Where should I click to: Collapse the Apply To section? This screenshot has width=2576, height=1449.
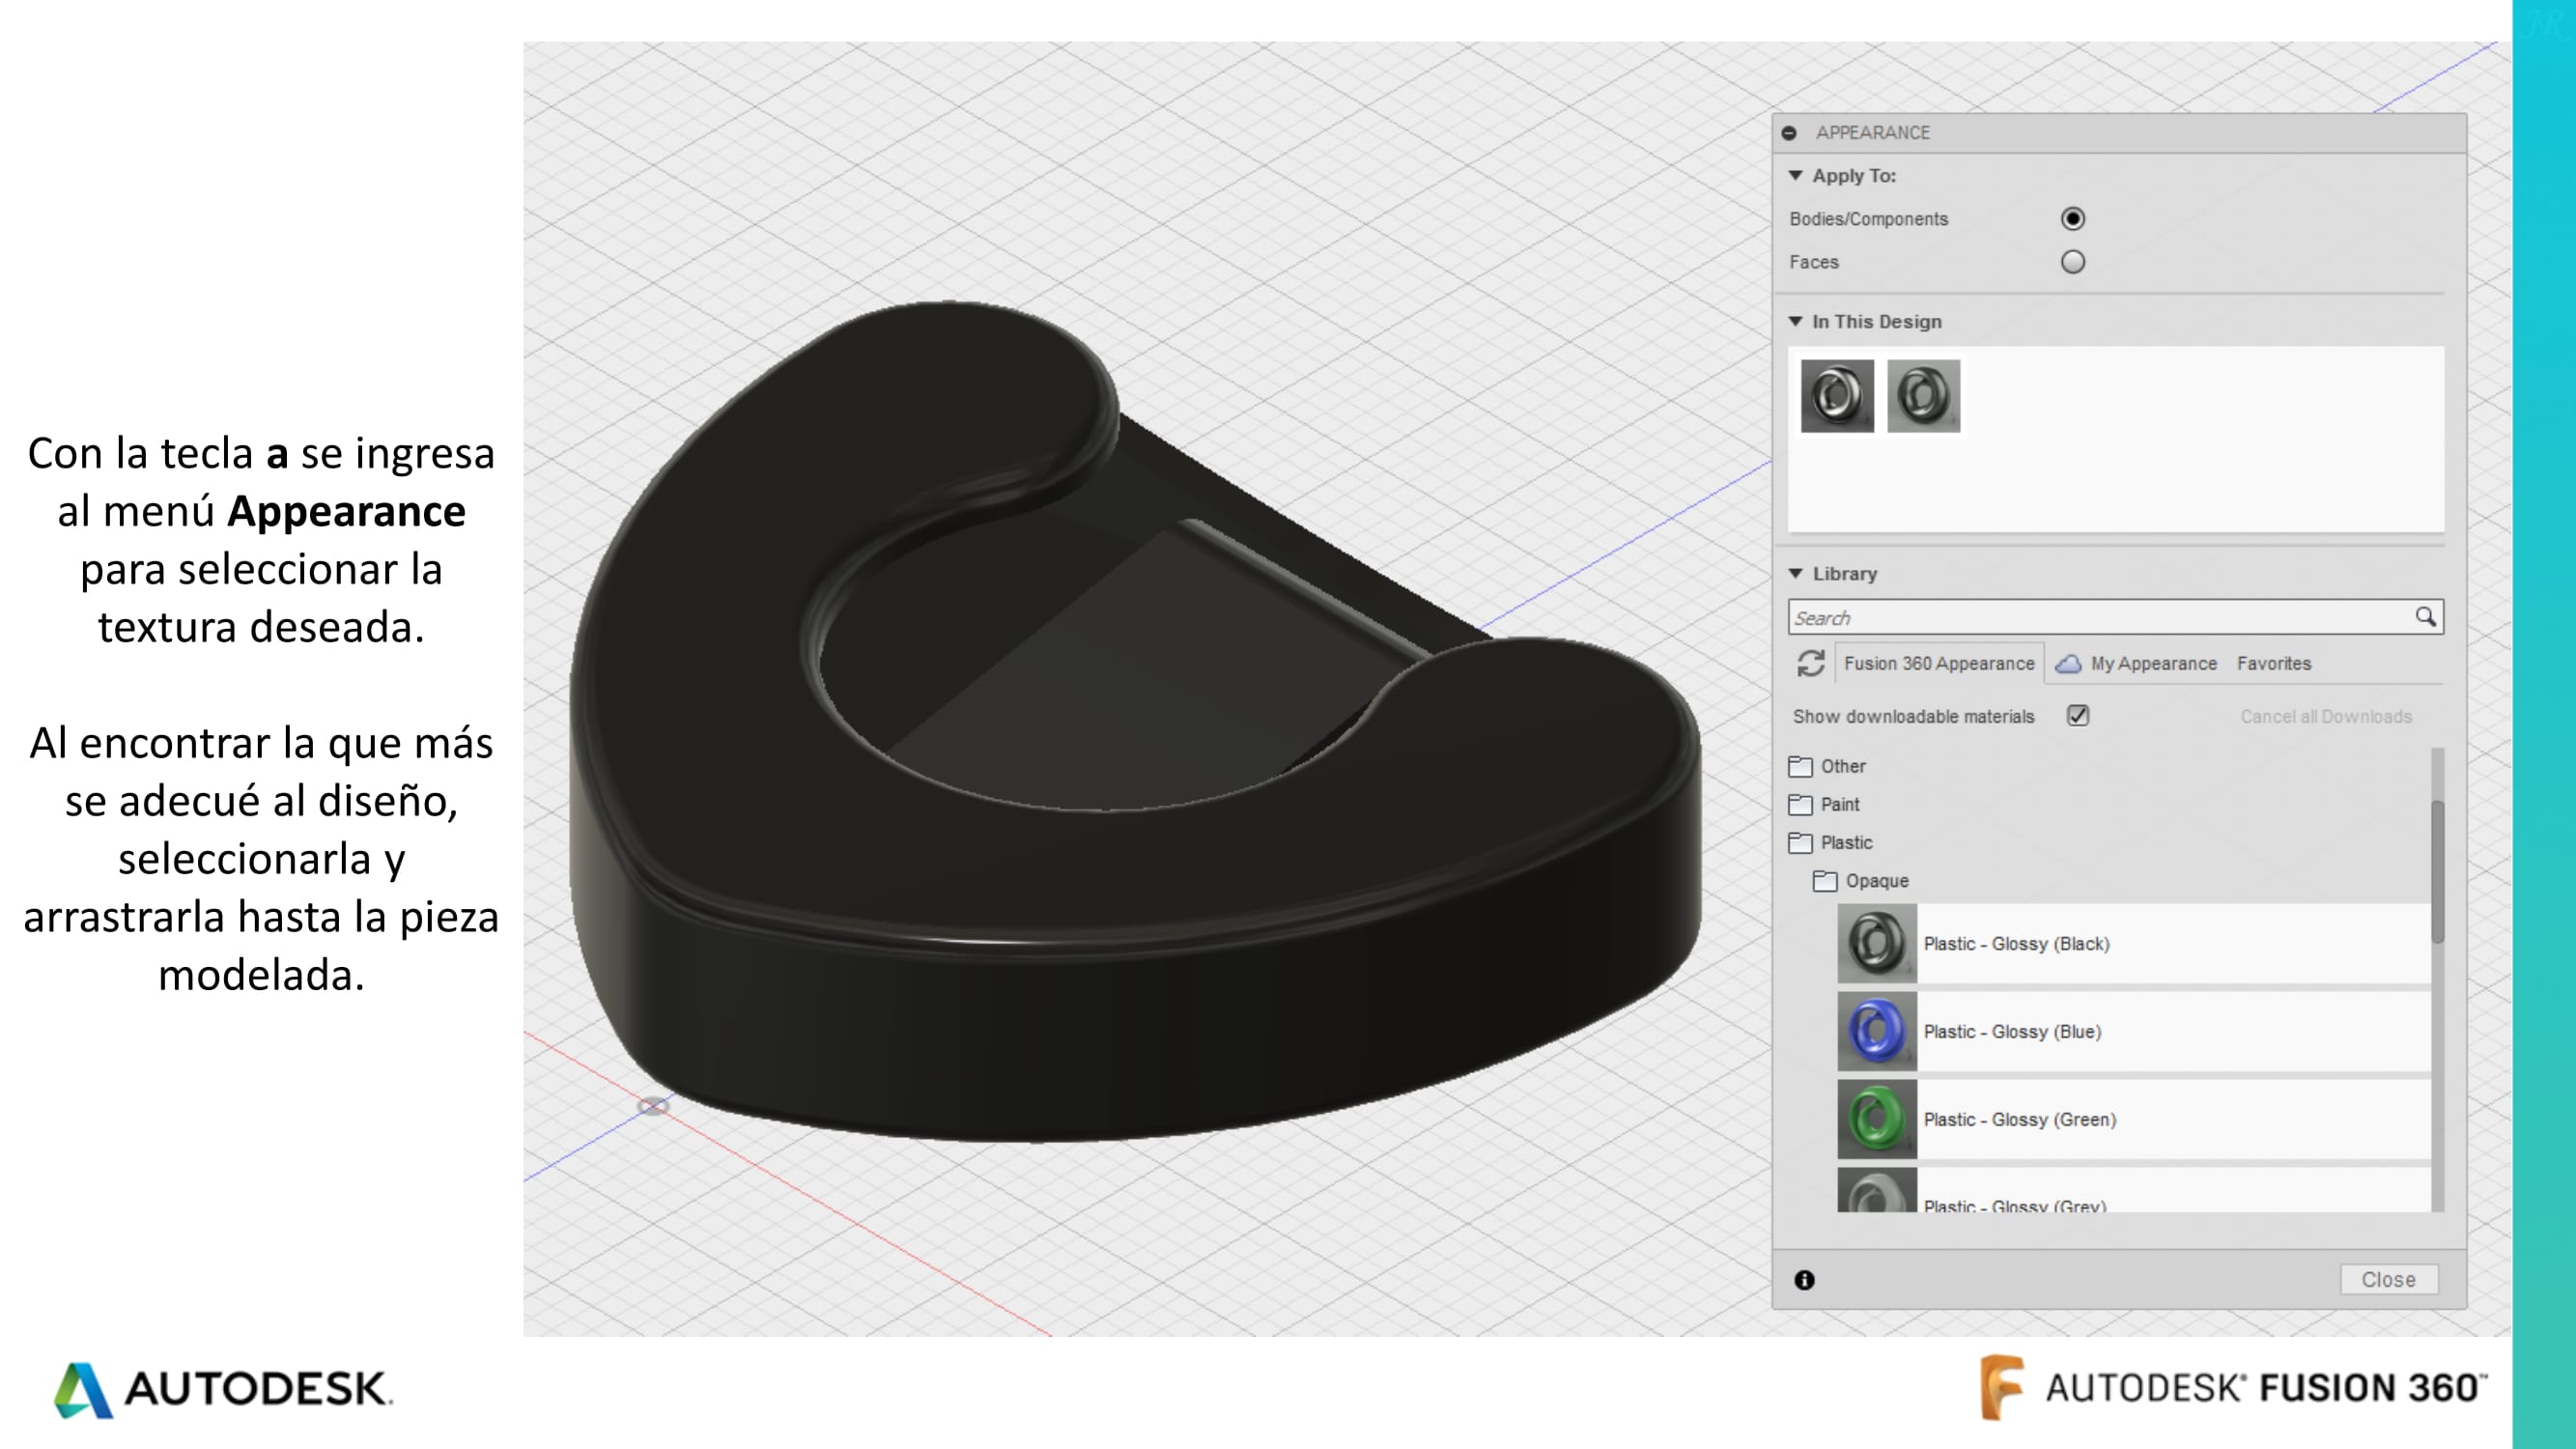coord(1799,175)
